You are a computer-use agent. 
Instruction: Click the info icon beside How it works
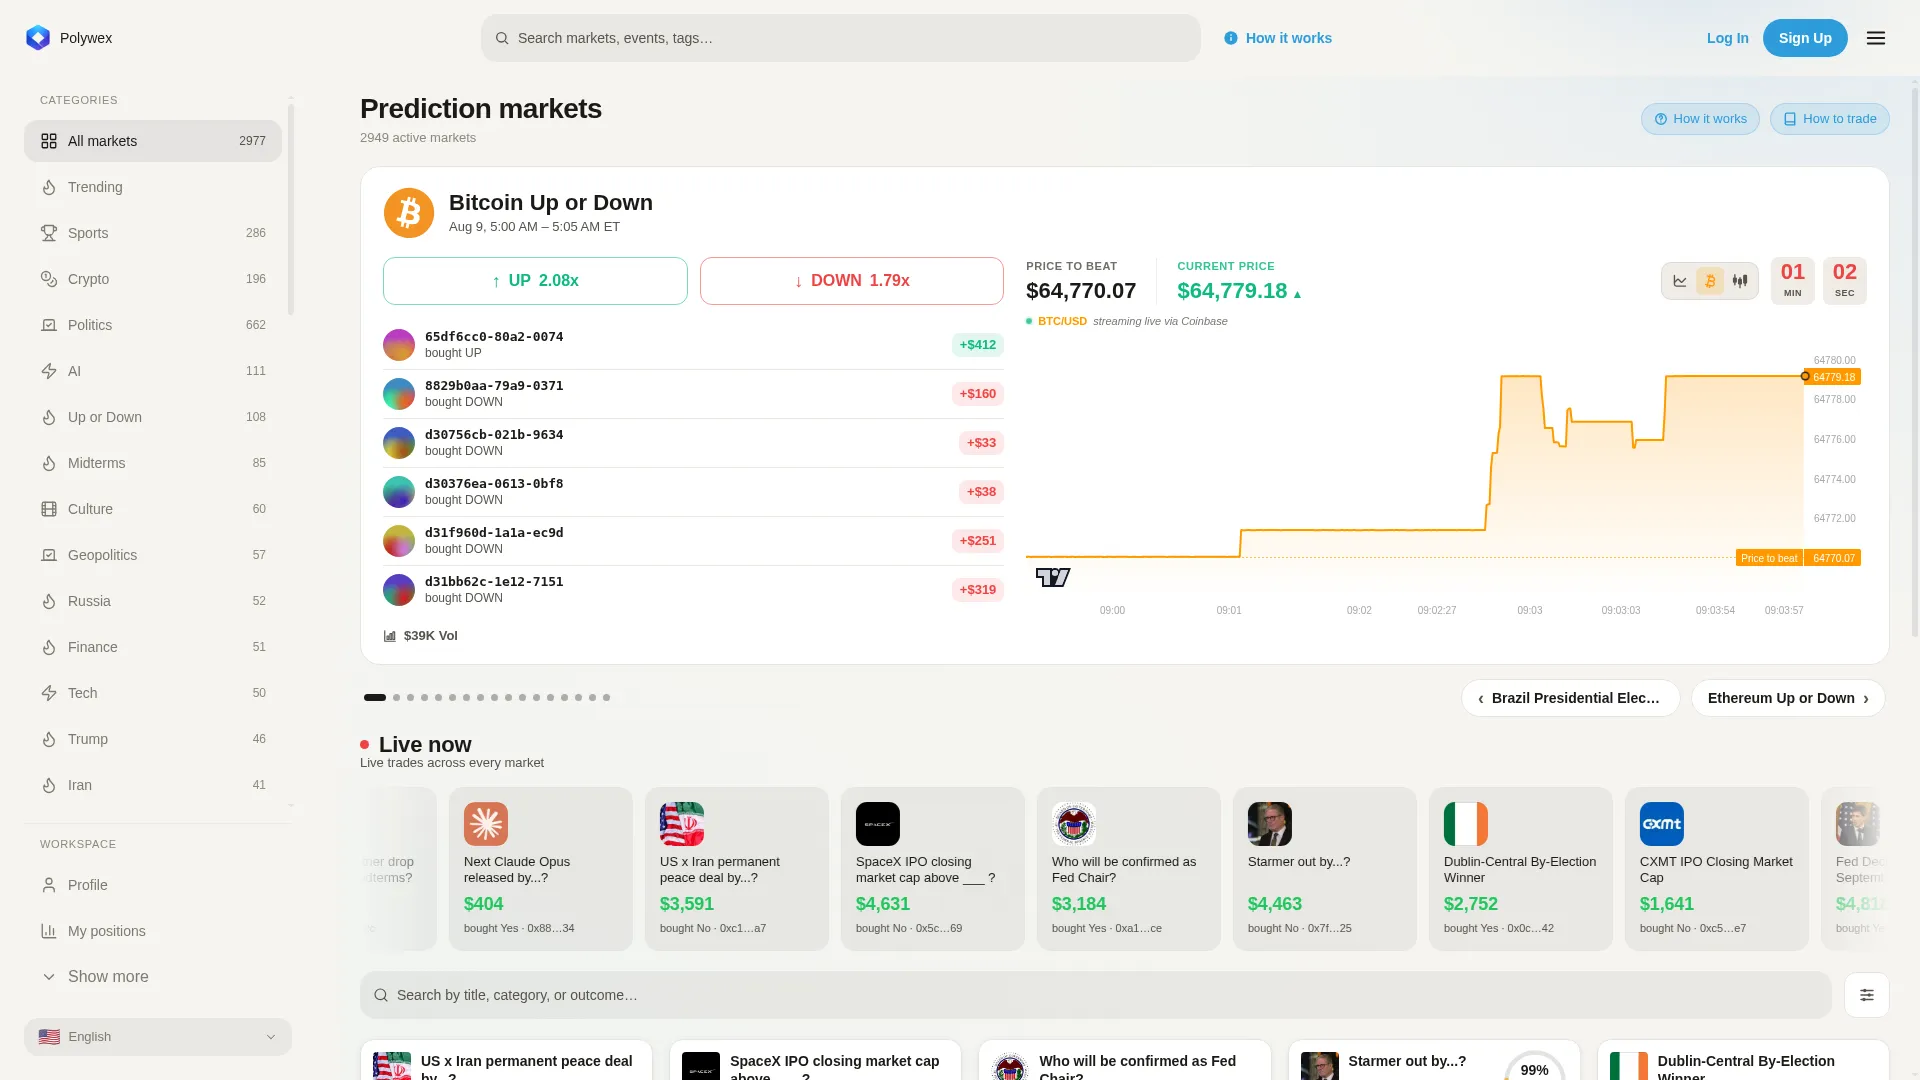click(1231, 38)
